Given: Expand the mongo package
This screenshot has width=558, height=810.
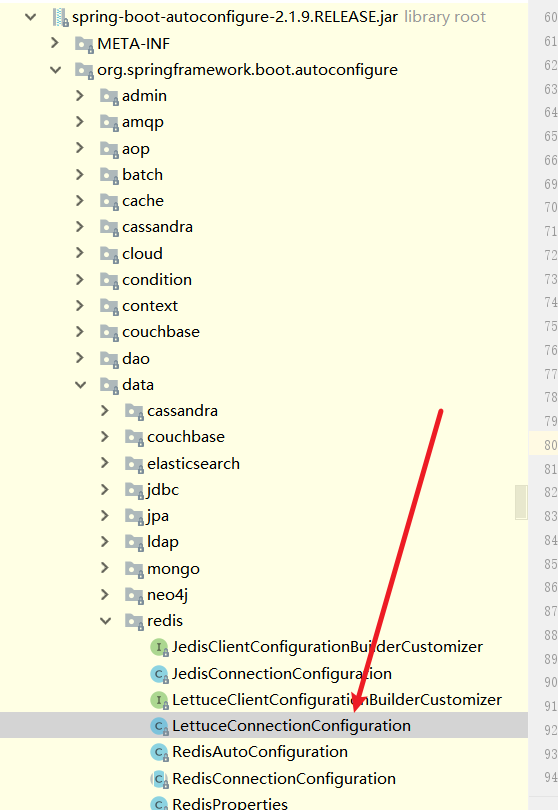Looking at the screenshot, I should [x=105, y=568].
